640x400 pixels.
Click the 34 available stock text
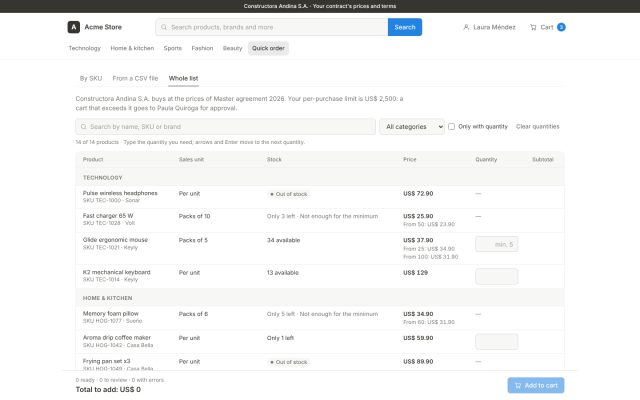(283, 240)
